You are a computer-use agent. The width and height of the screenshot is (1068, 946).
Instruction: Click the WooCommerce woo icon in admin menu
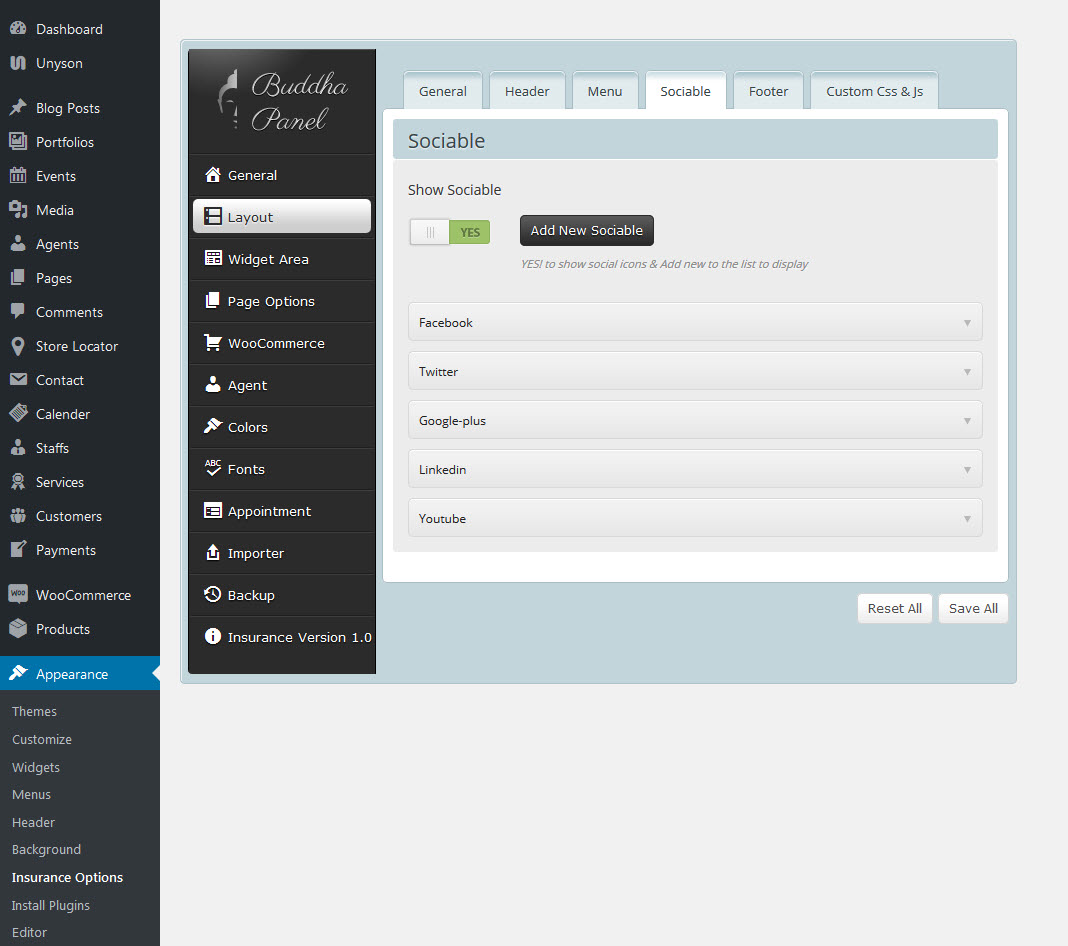(18, 594)
